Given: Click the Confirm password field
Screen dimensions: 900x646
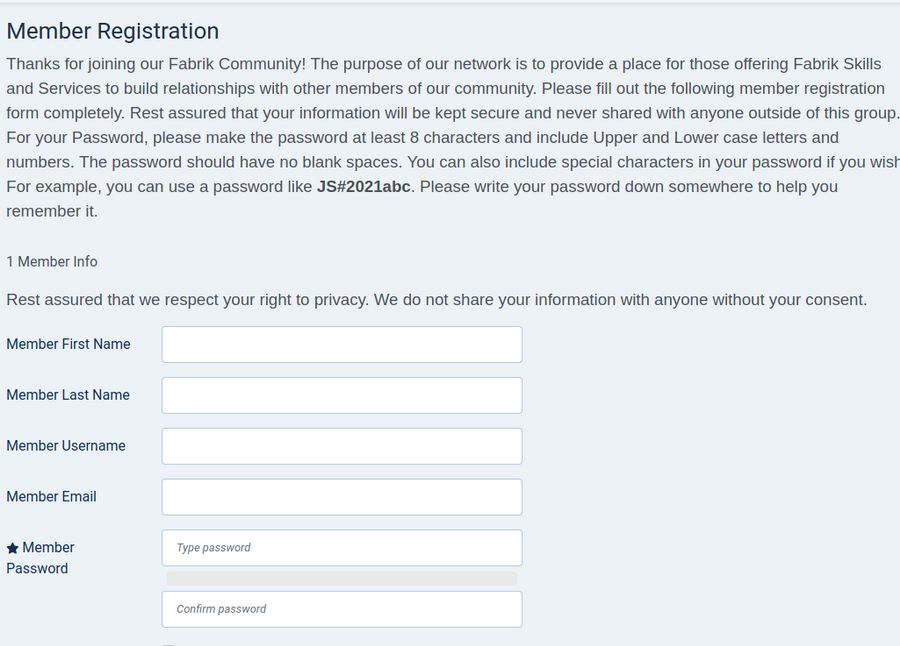Looking at the screenshot, I should pyautogui.click(x=341, y=609).
